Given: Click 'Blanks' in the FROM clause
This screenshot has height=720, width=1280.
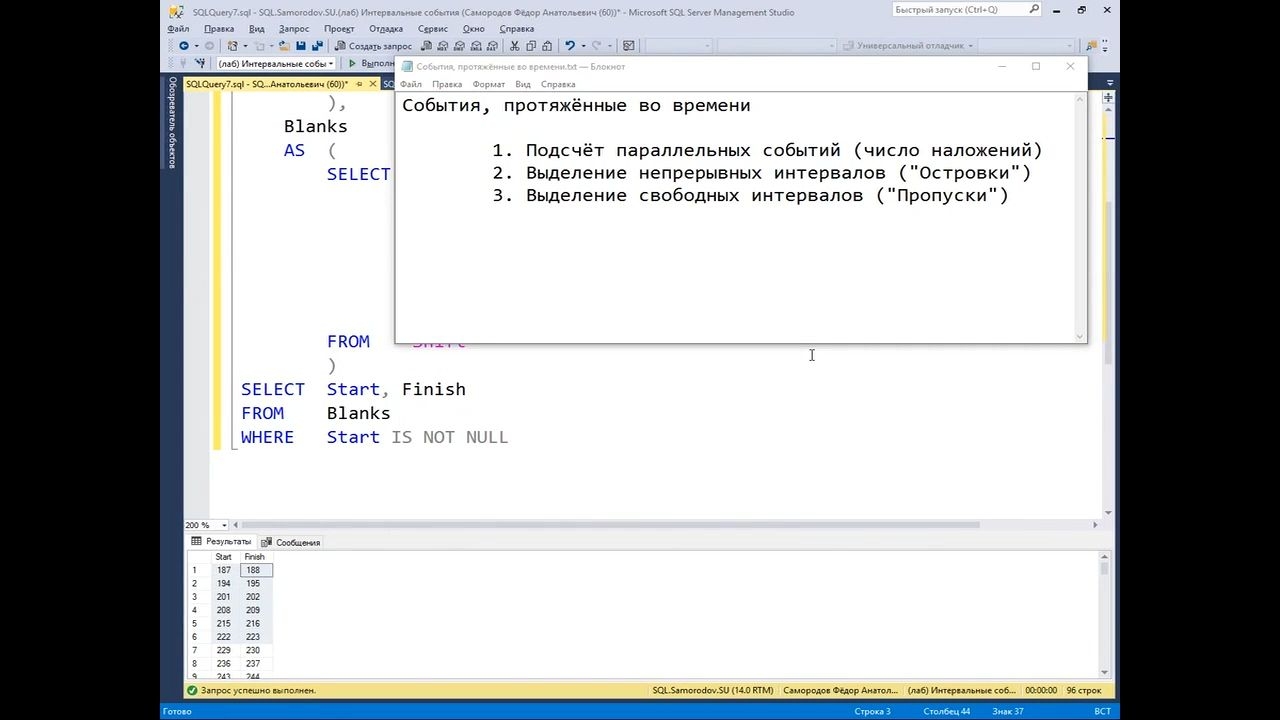Looking at the screenshot, I should tap(358, 413).
